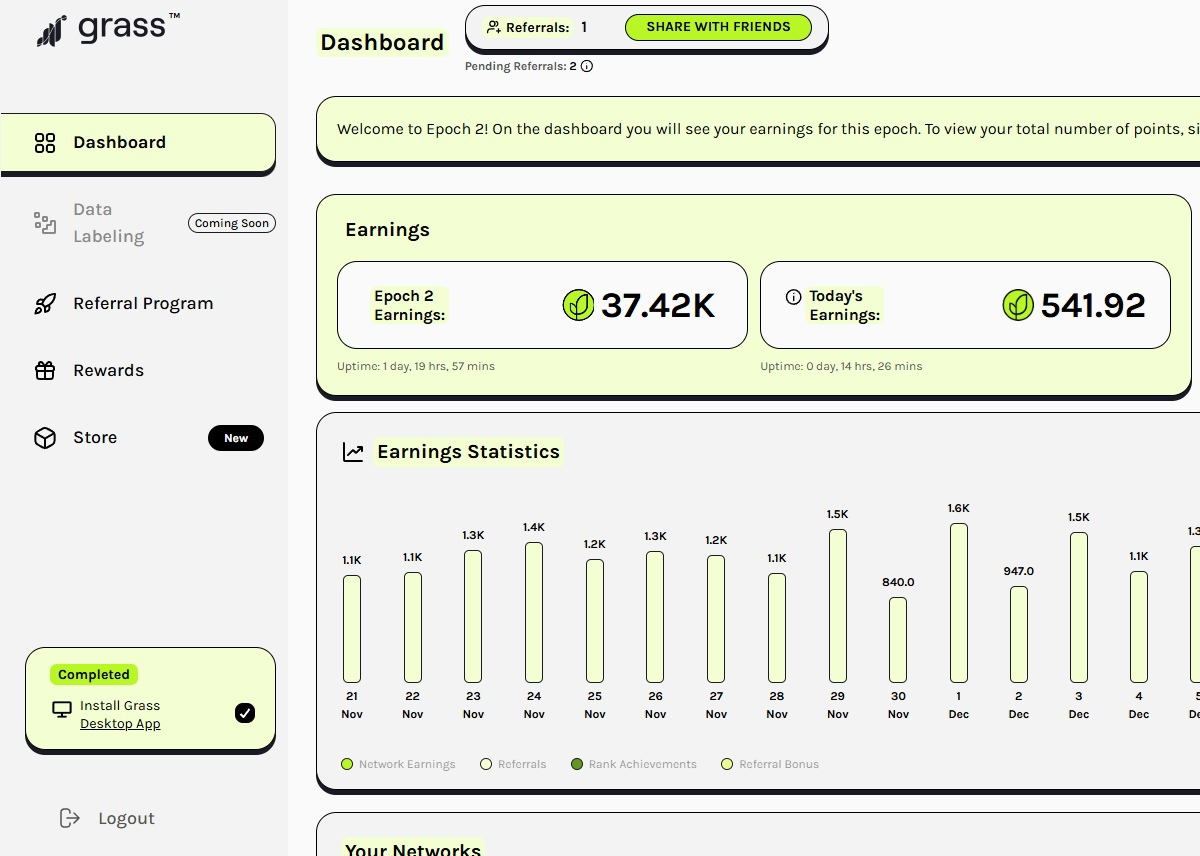
Task: Click the Data Labeling icon
Action: coord(45,223)
